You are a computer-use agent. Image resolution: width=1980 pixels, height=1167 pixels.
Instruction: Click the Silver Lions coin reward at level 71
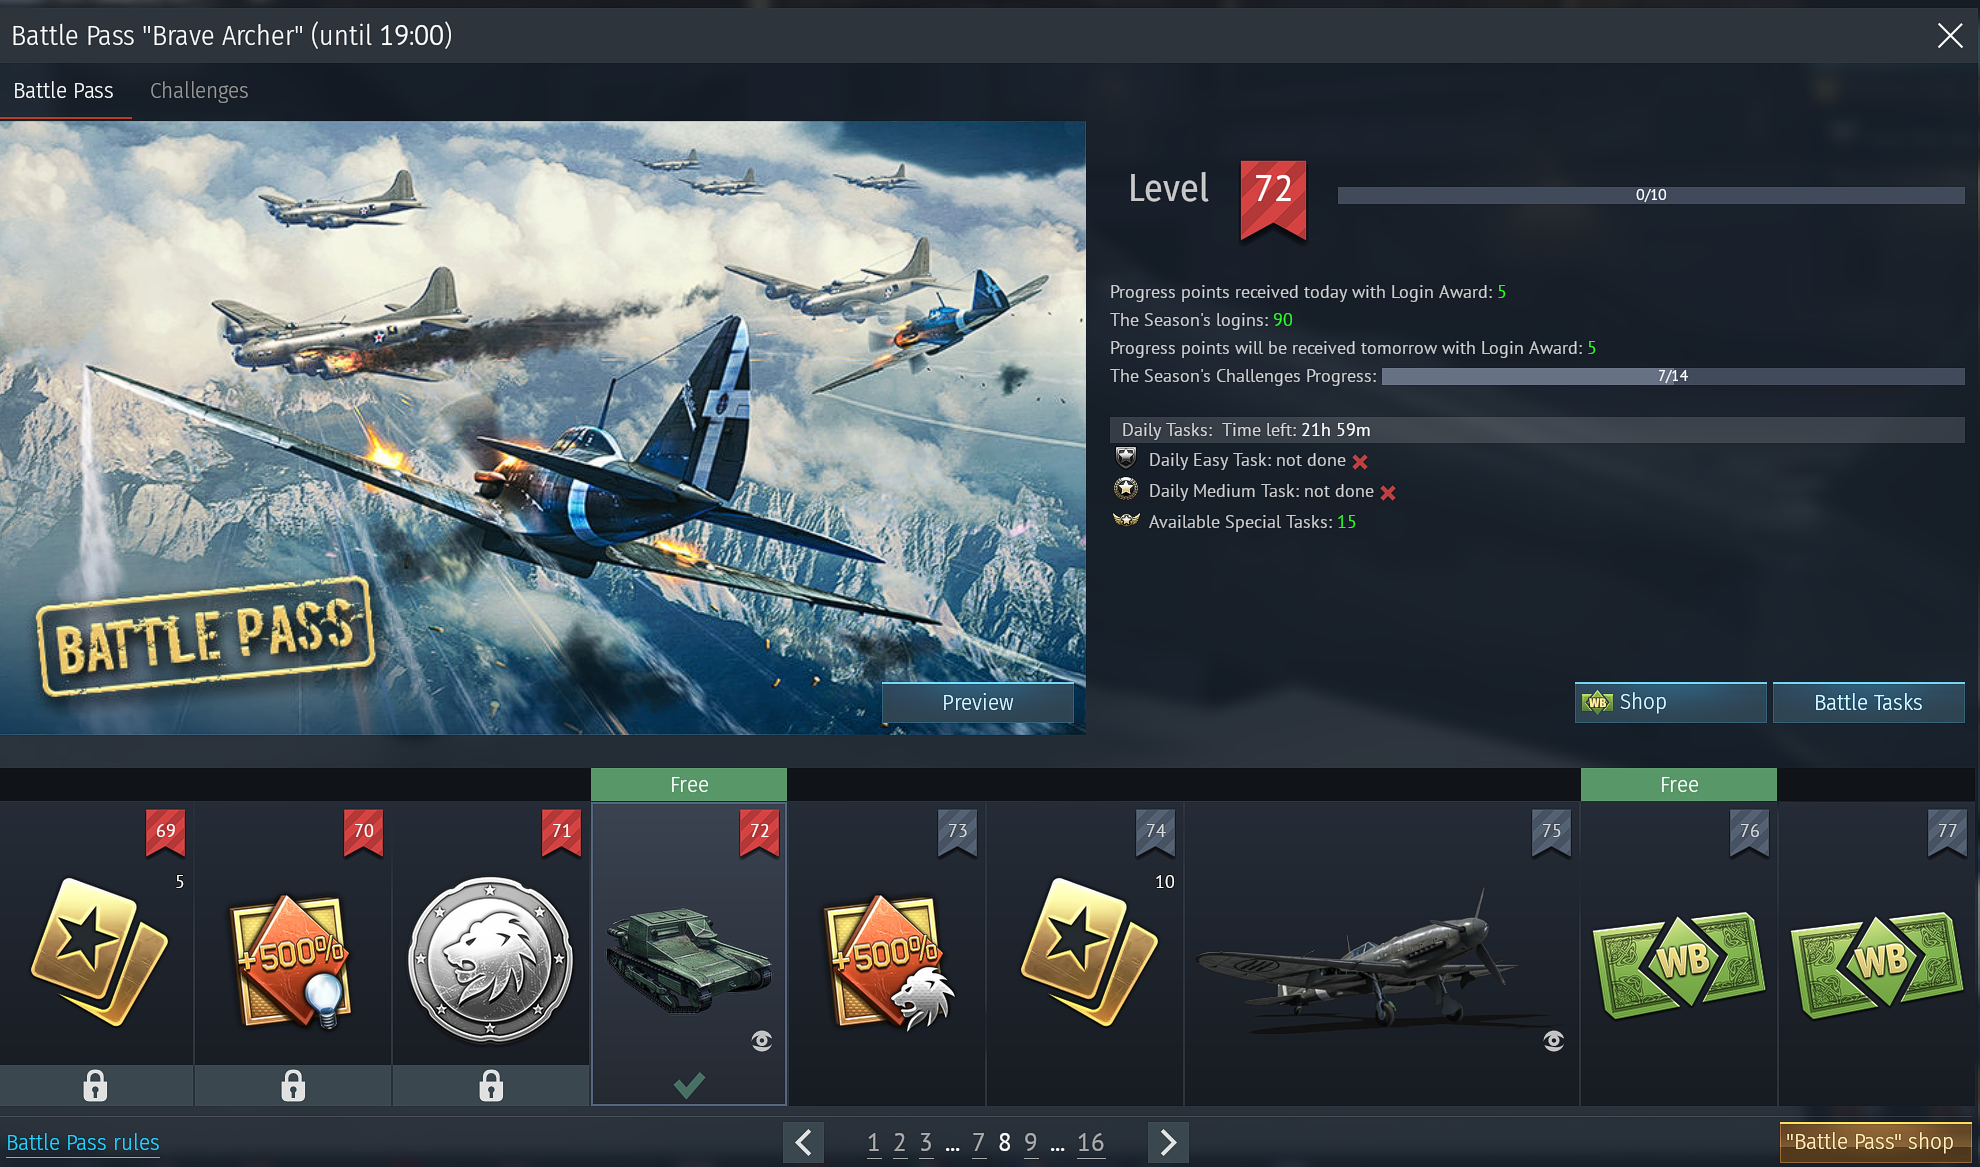(x=490, y=960)
